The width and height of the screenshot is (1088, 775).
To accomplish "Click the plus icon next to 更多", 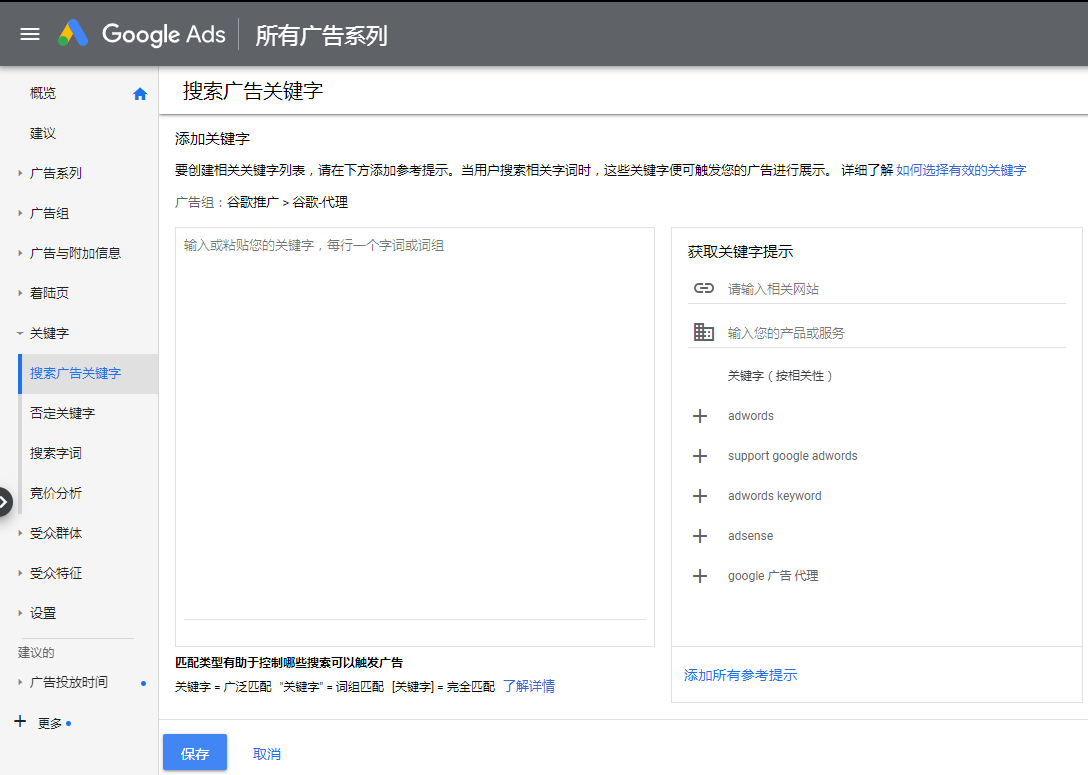I will pyautogui.click(x=20, y=722).
